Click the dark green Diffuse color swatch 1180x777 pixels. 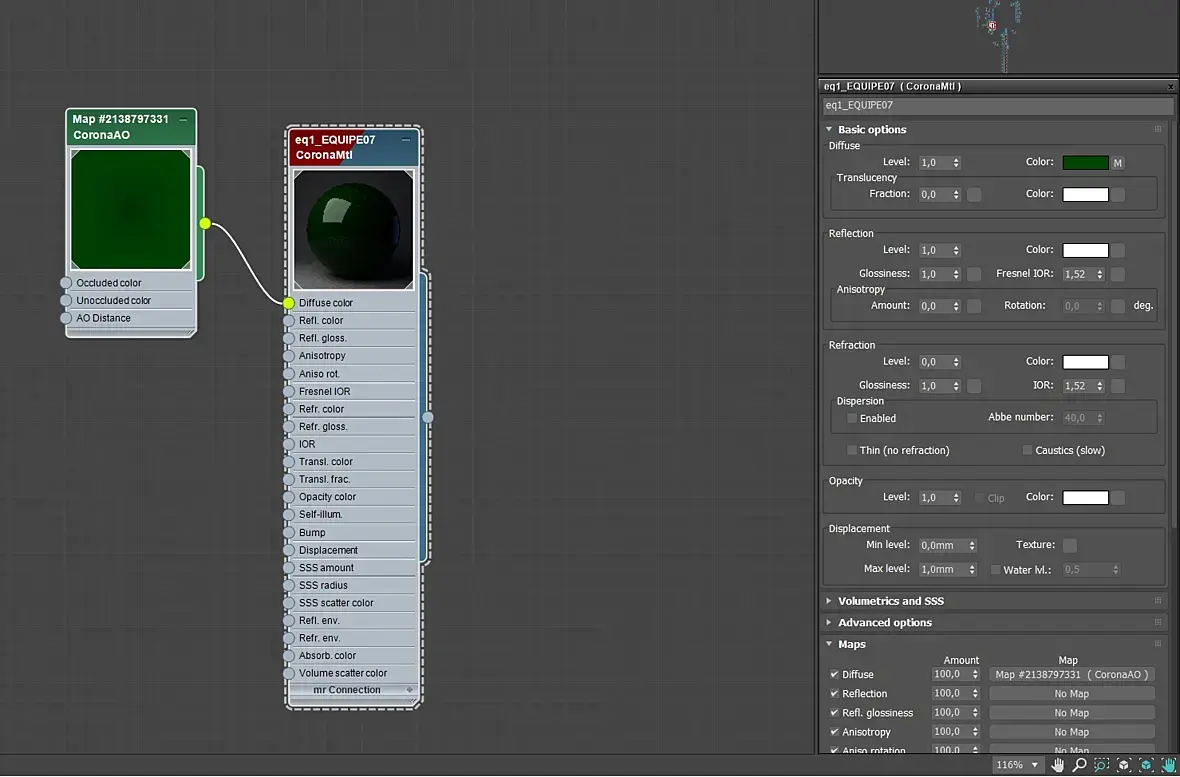tap(1085, 163)
